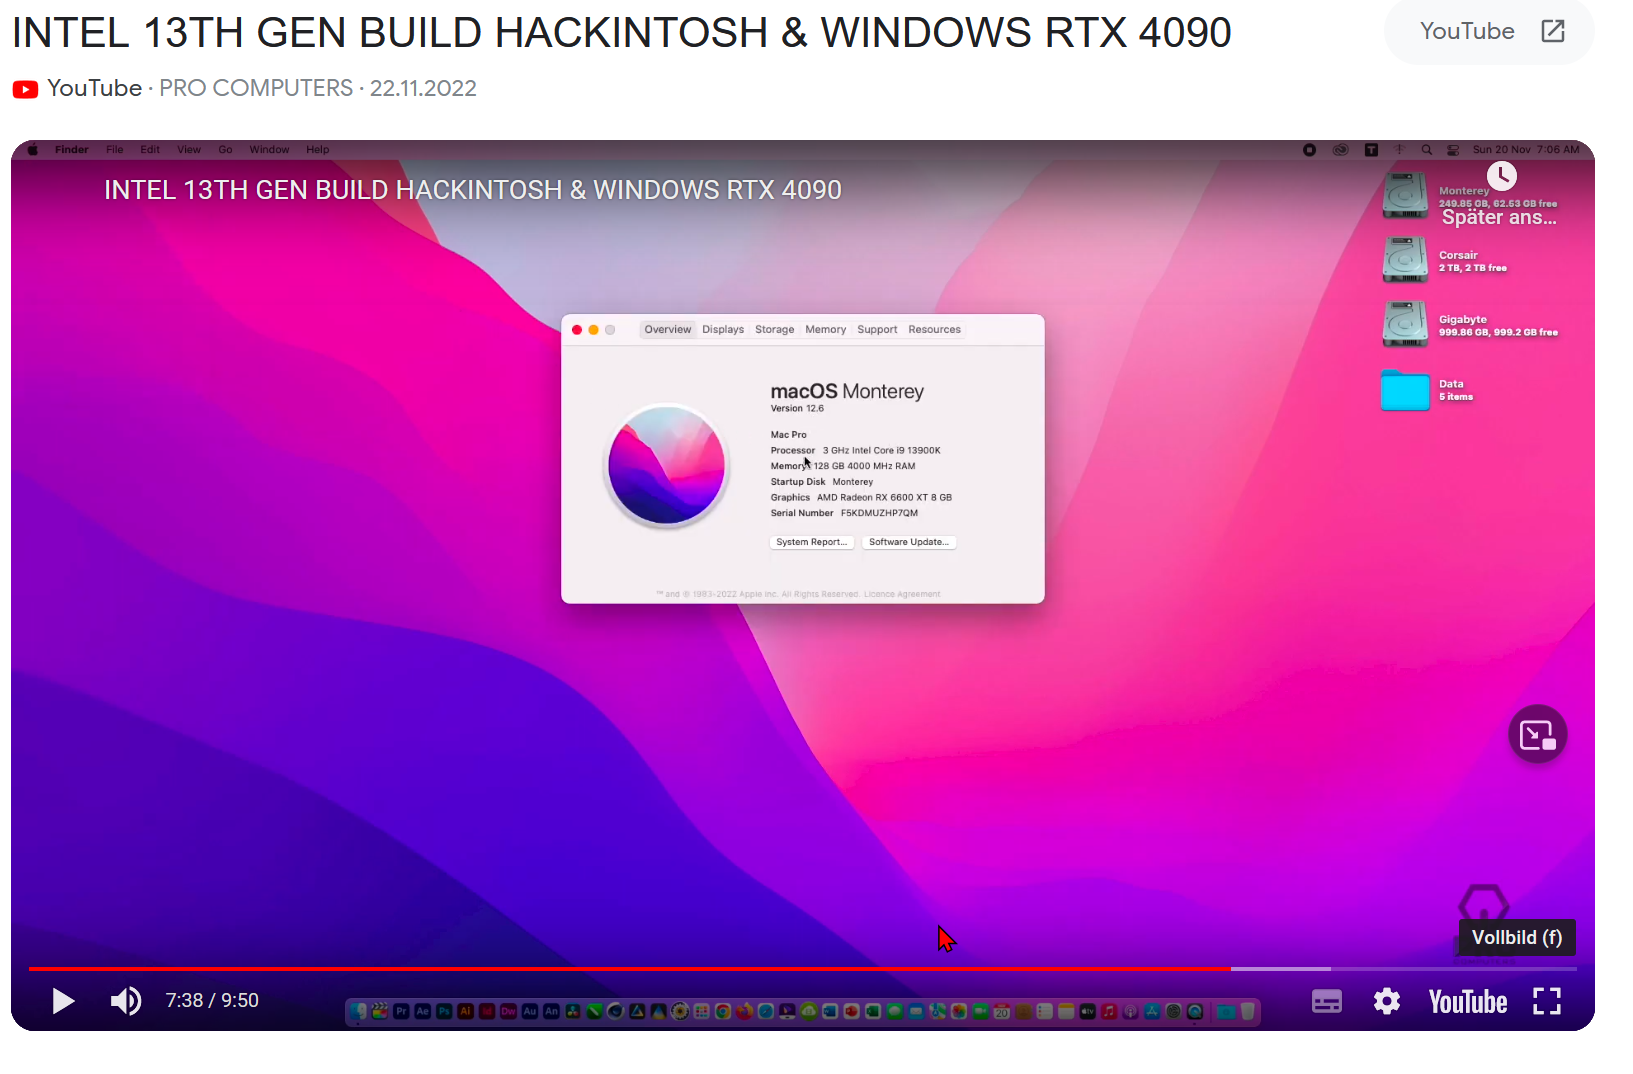Click the Safari icon in the Dock
The width and height of the screenshot is (1633, 1074).
(x=766, y=1012)
